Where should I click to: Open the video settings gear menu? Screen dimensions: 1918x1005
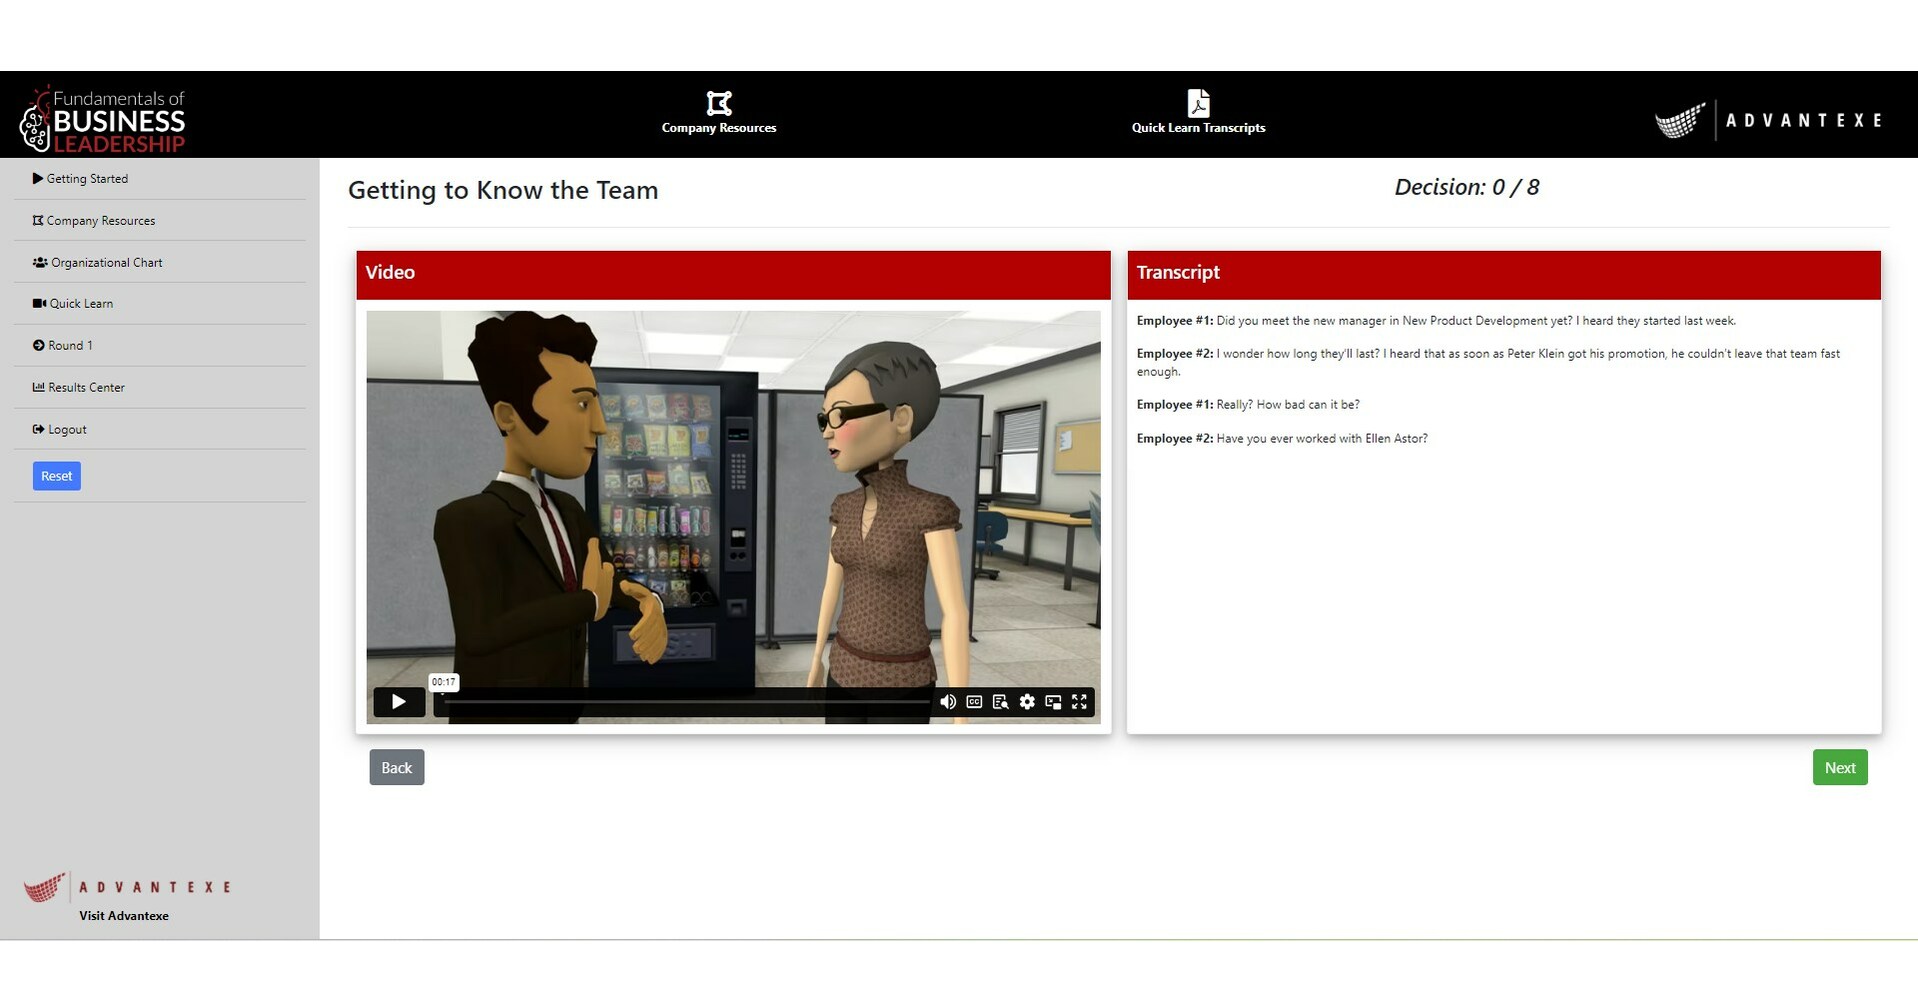tap(1027, 702)
